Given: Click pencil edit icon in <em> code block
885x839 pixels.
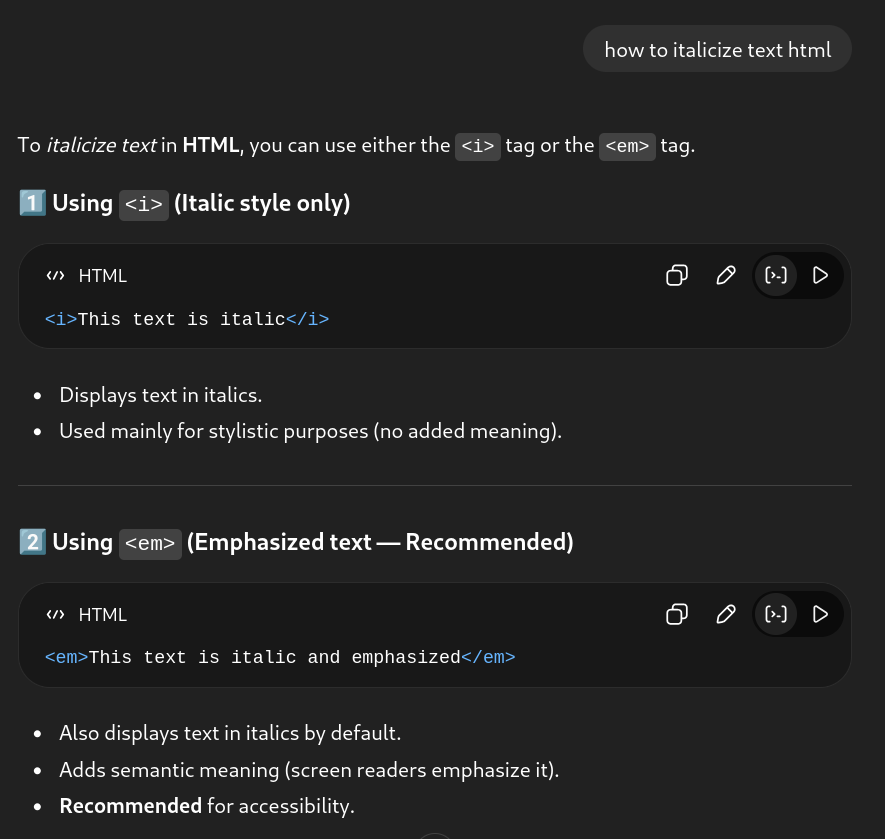Looking at the screenshot, I should click(x=726, y=614).
